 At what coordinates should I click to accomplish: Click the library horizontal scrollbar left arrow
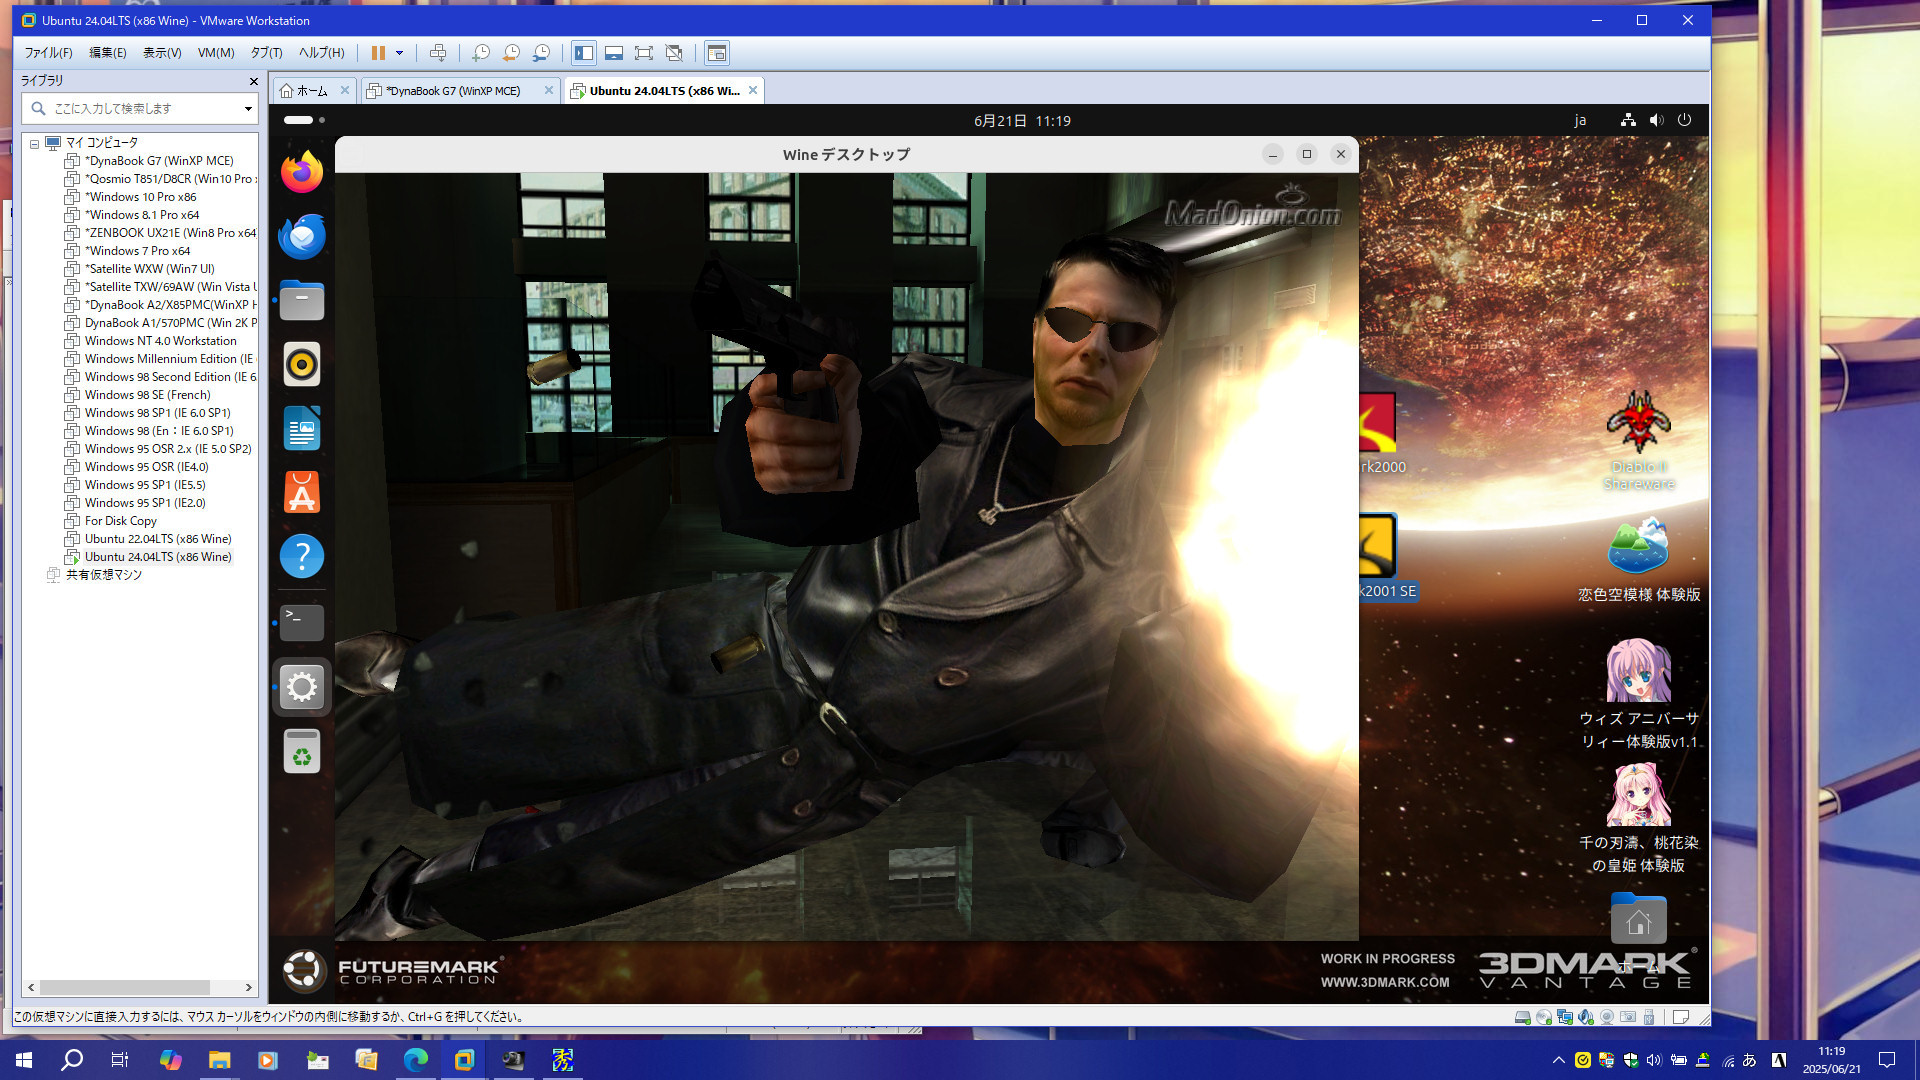point(31,987)
